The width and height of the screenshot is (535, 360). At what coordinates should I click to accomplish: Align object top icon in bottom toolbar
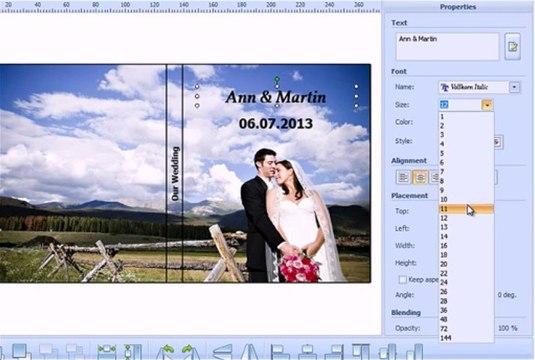(x=361, y=352)
